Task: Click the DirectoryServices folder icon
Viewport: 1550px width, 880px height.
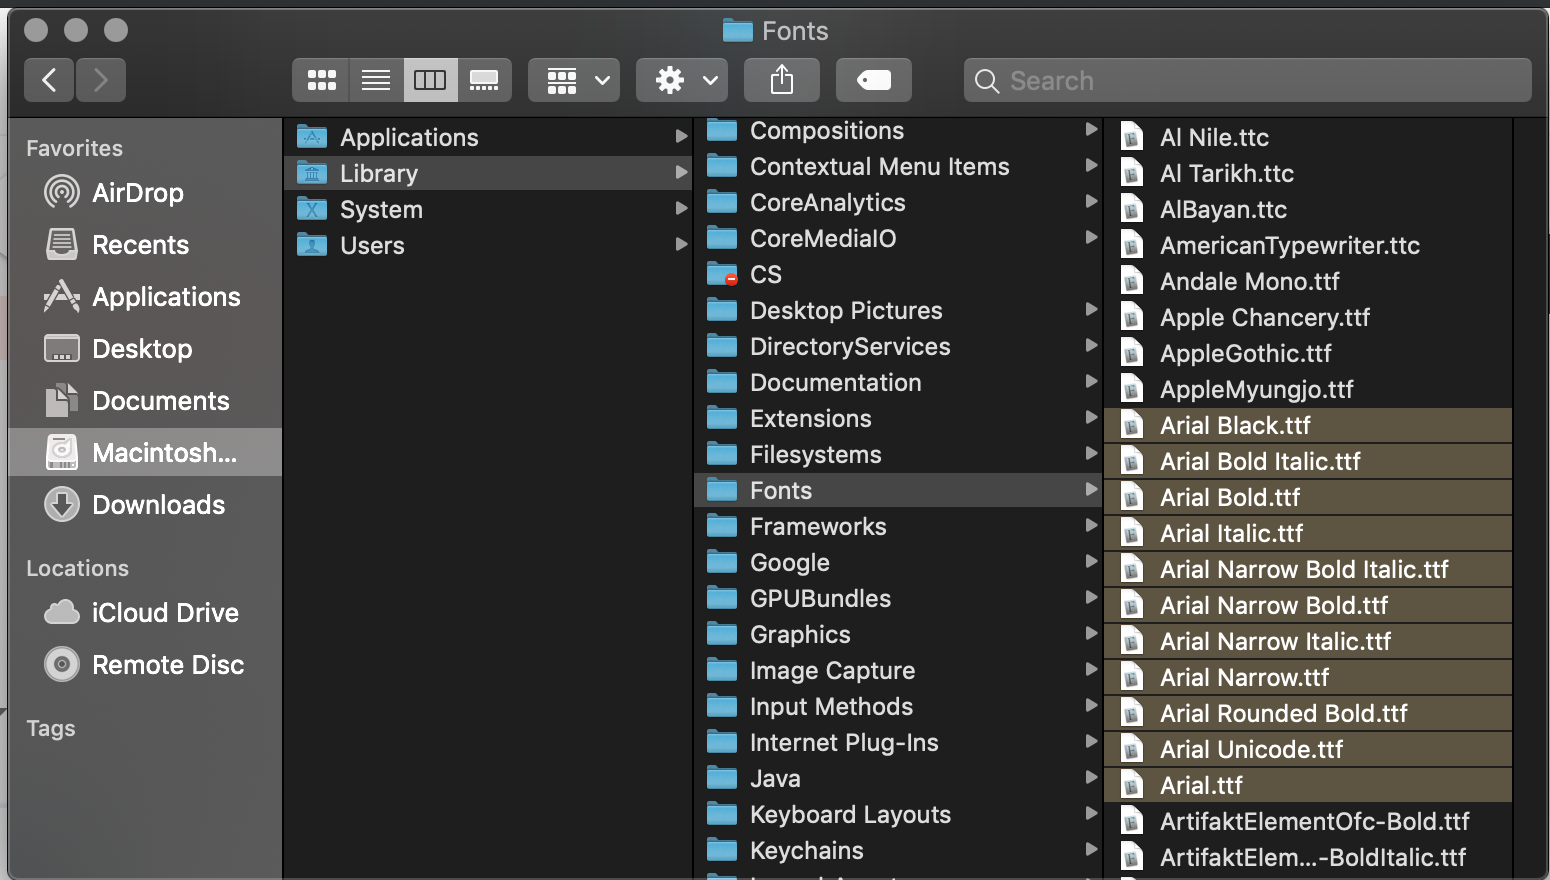Action: point(722,346)
